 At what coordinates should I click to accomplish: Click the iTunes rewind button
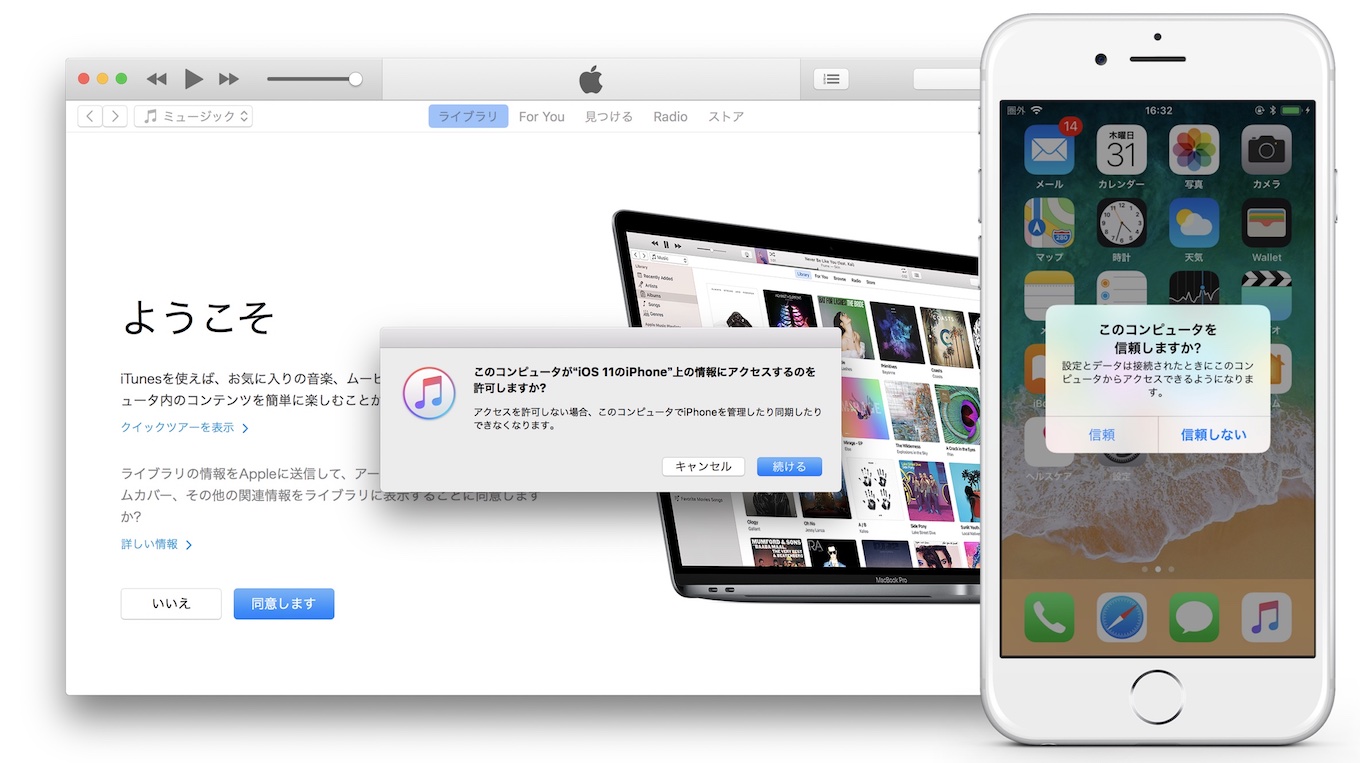(157, 79)
